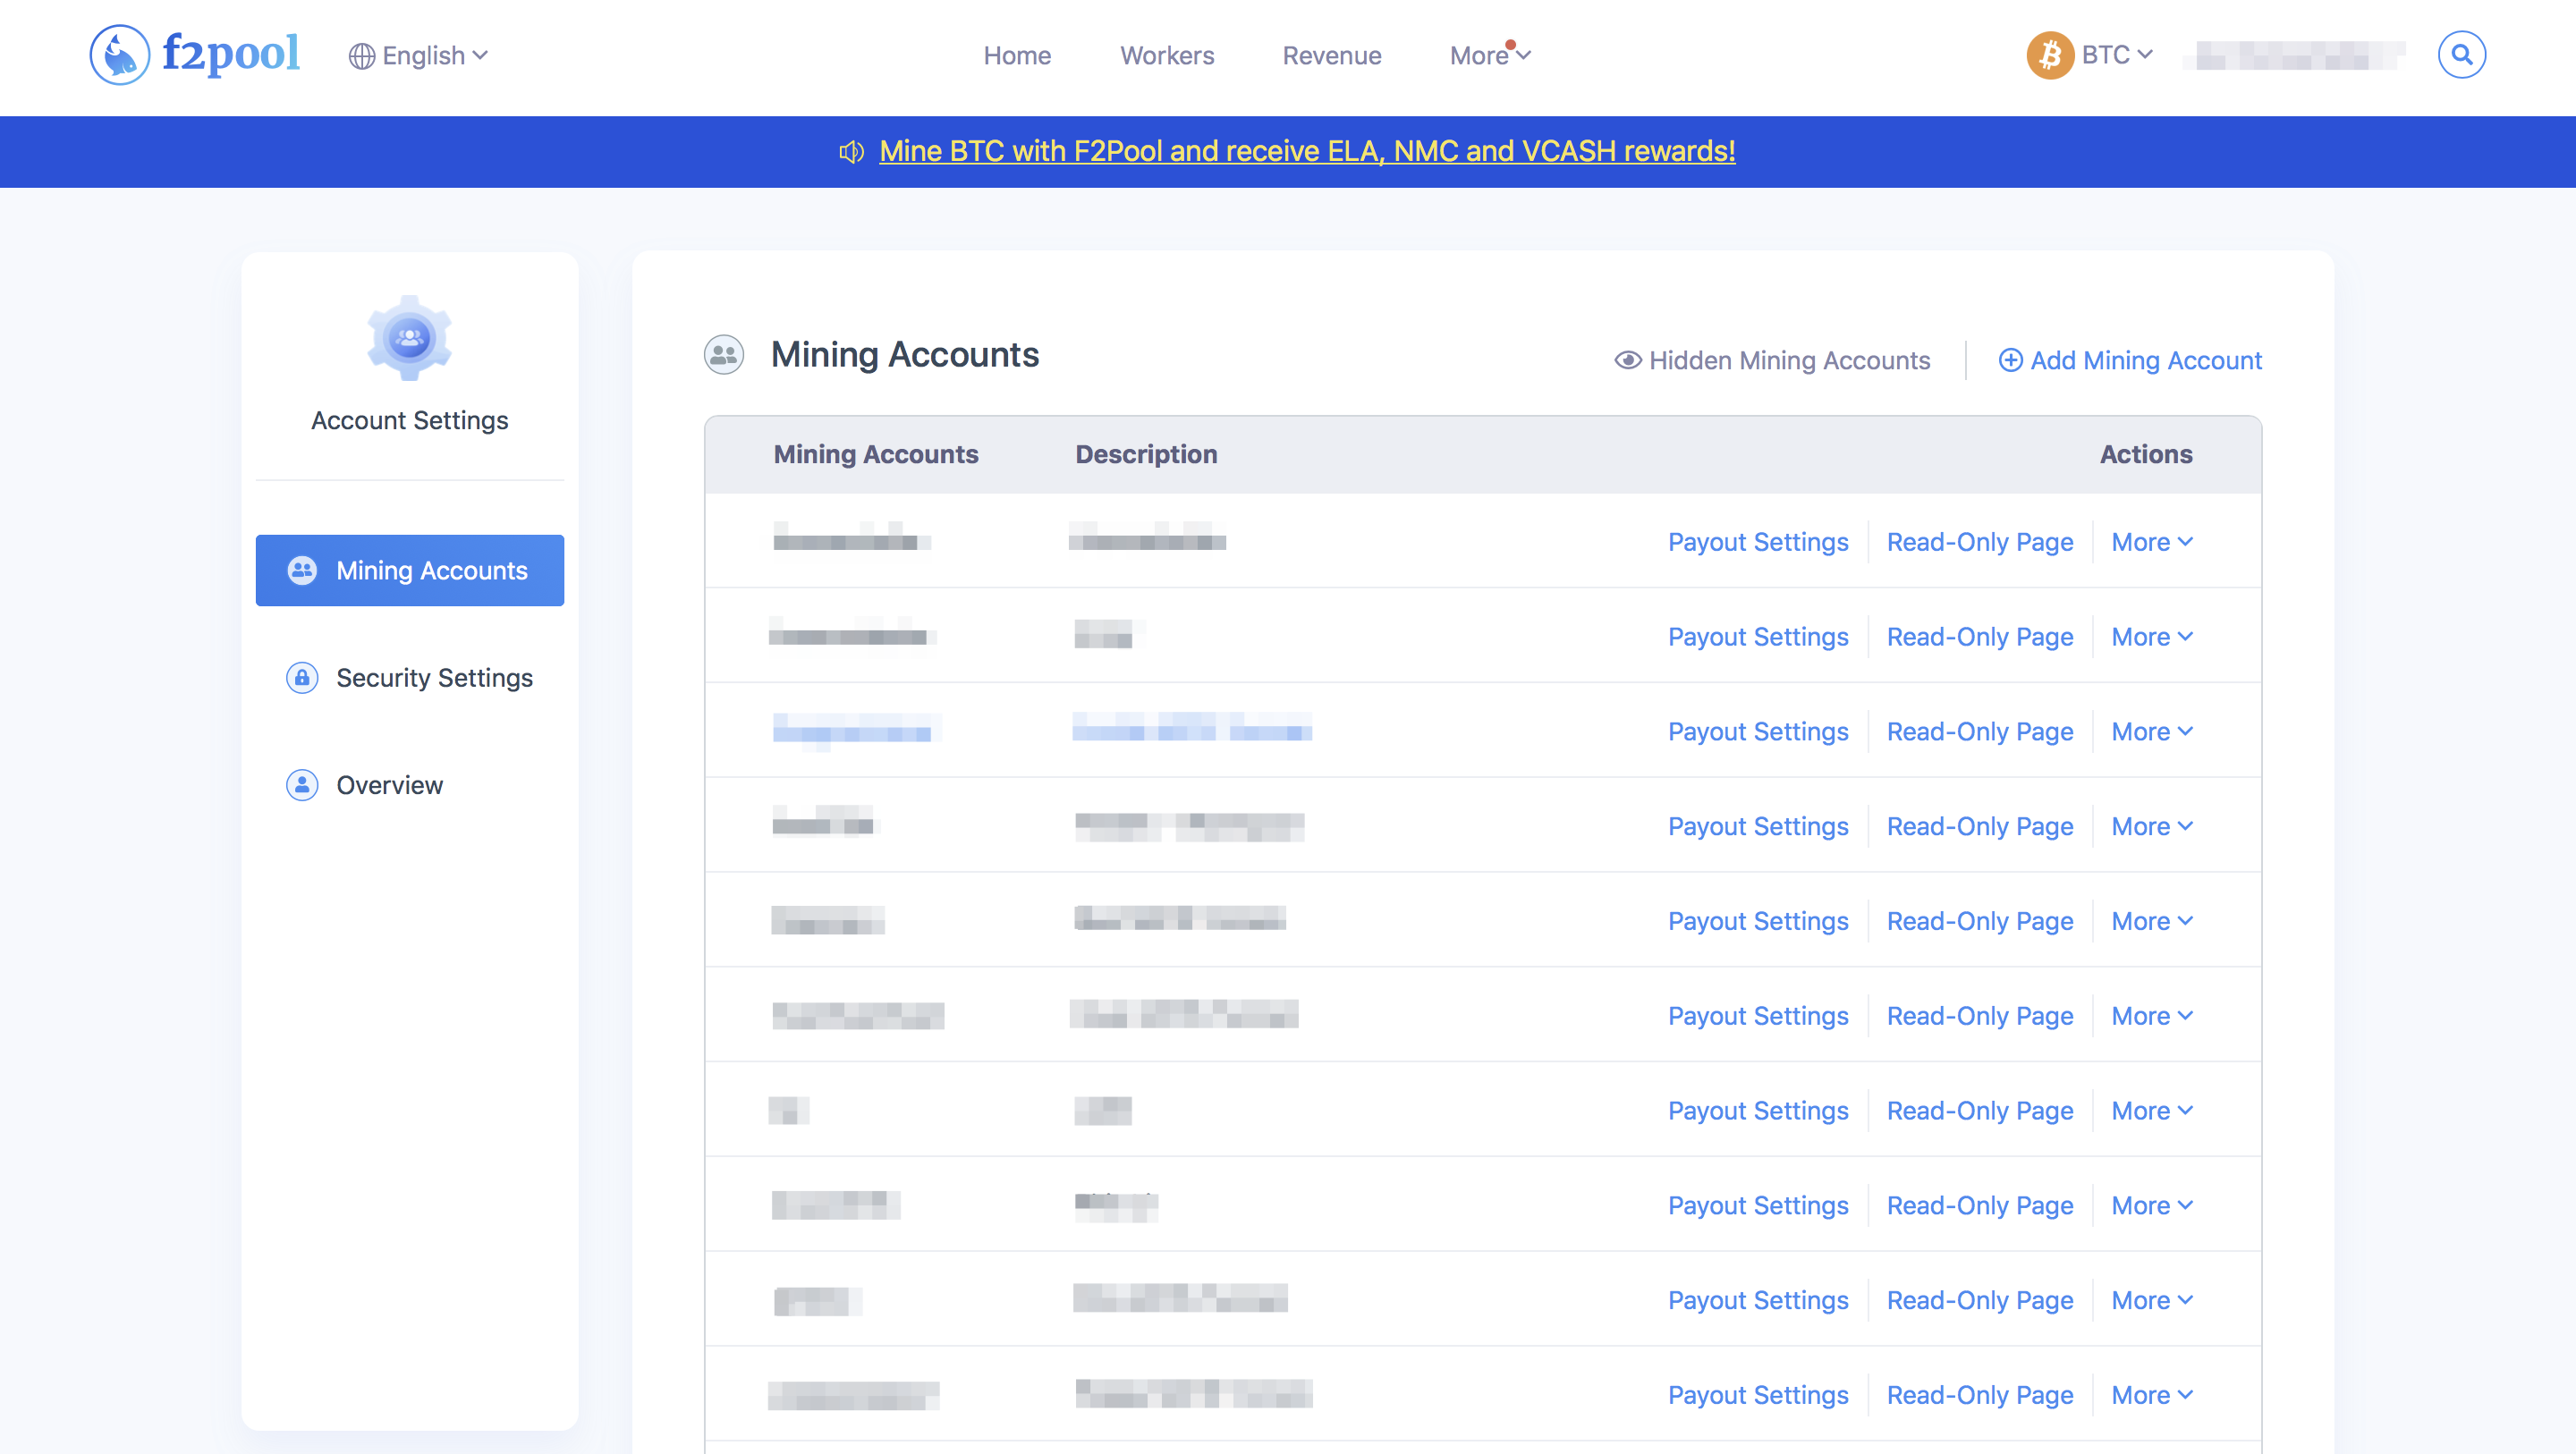Expand More for the sixth account row
This screenshot has height=1454, width=2576.
pos(2152,1016)
